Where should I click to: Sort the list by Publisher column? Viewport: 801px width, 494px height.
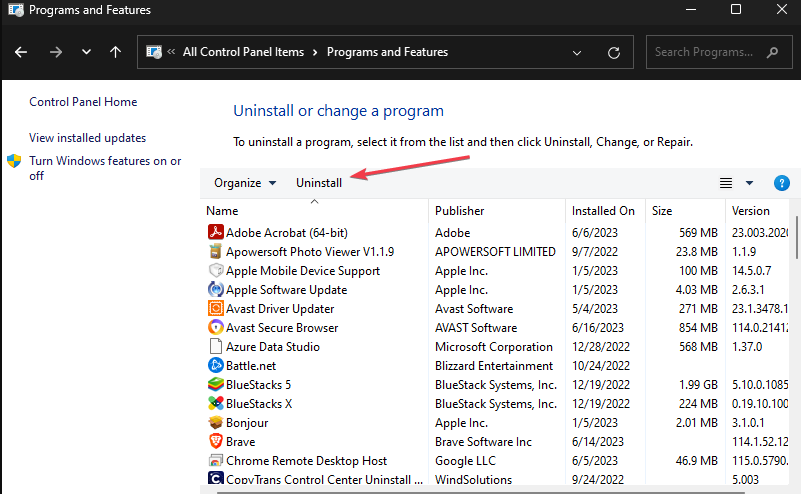460,211
